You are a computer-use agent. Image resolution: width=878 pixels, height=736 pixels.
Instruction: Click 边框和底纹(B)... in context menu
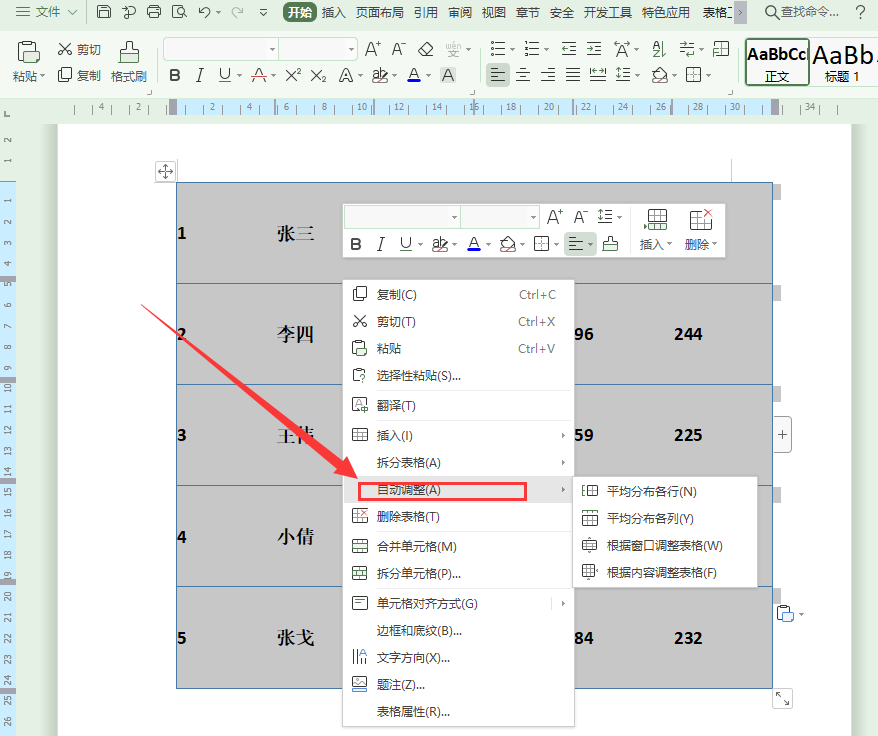pyautogui.click(x=458, y=631)
